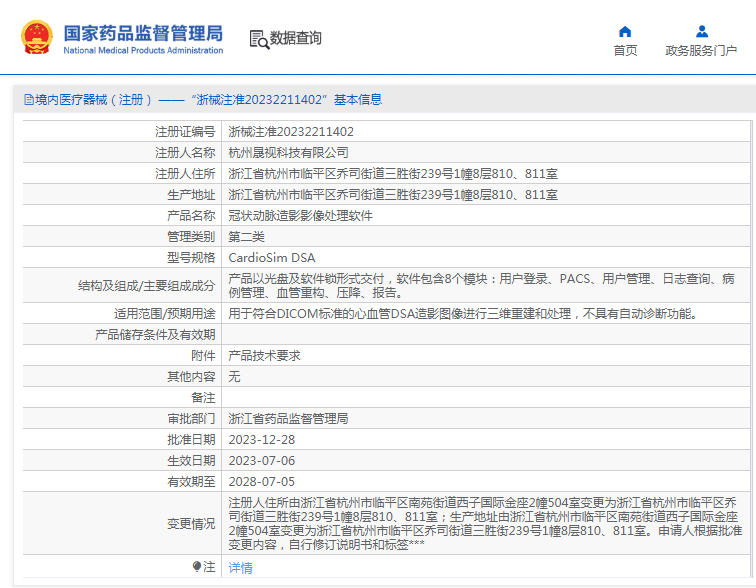This screenshot has height=588, width=756.
Task: Click 批准日期 row label
Action: (191, 440)
